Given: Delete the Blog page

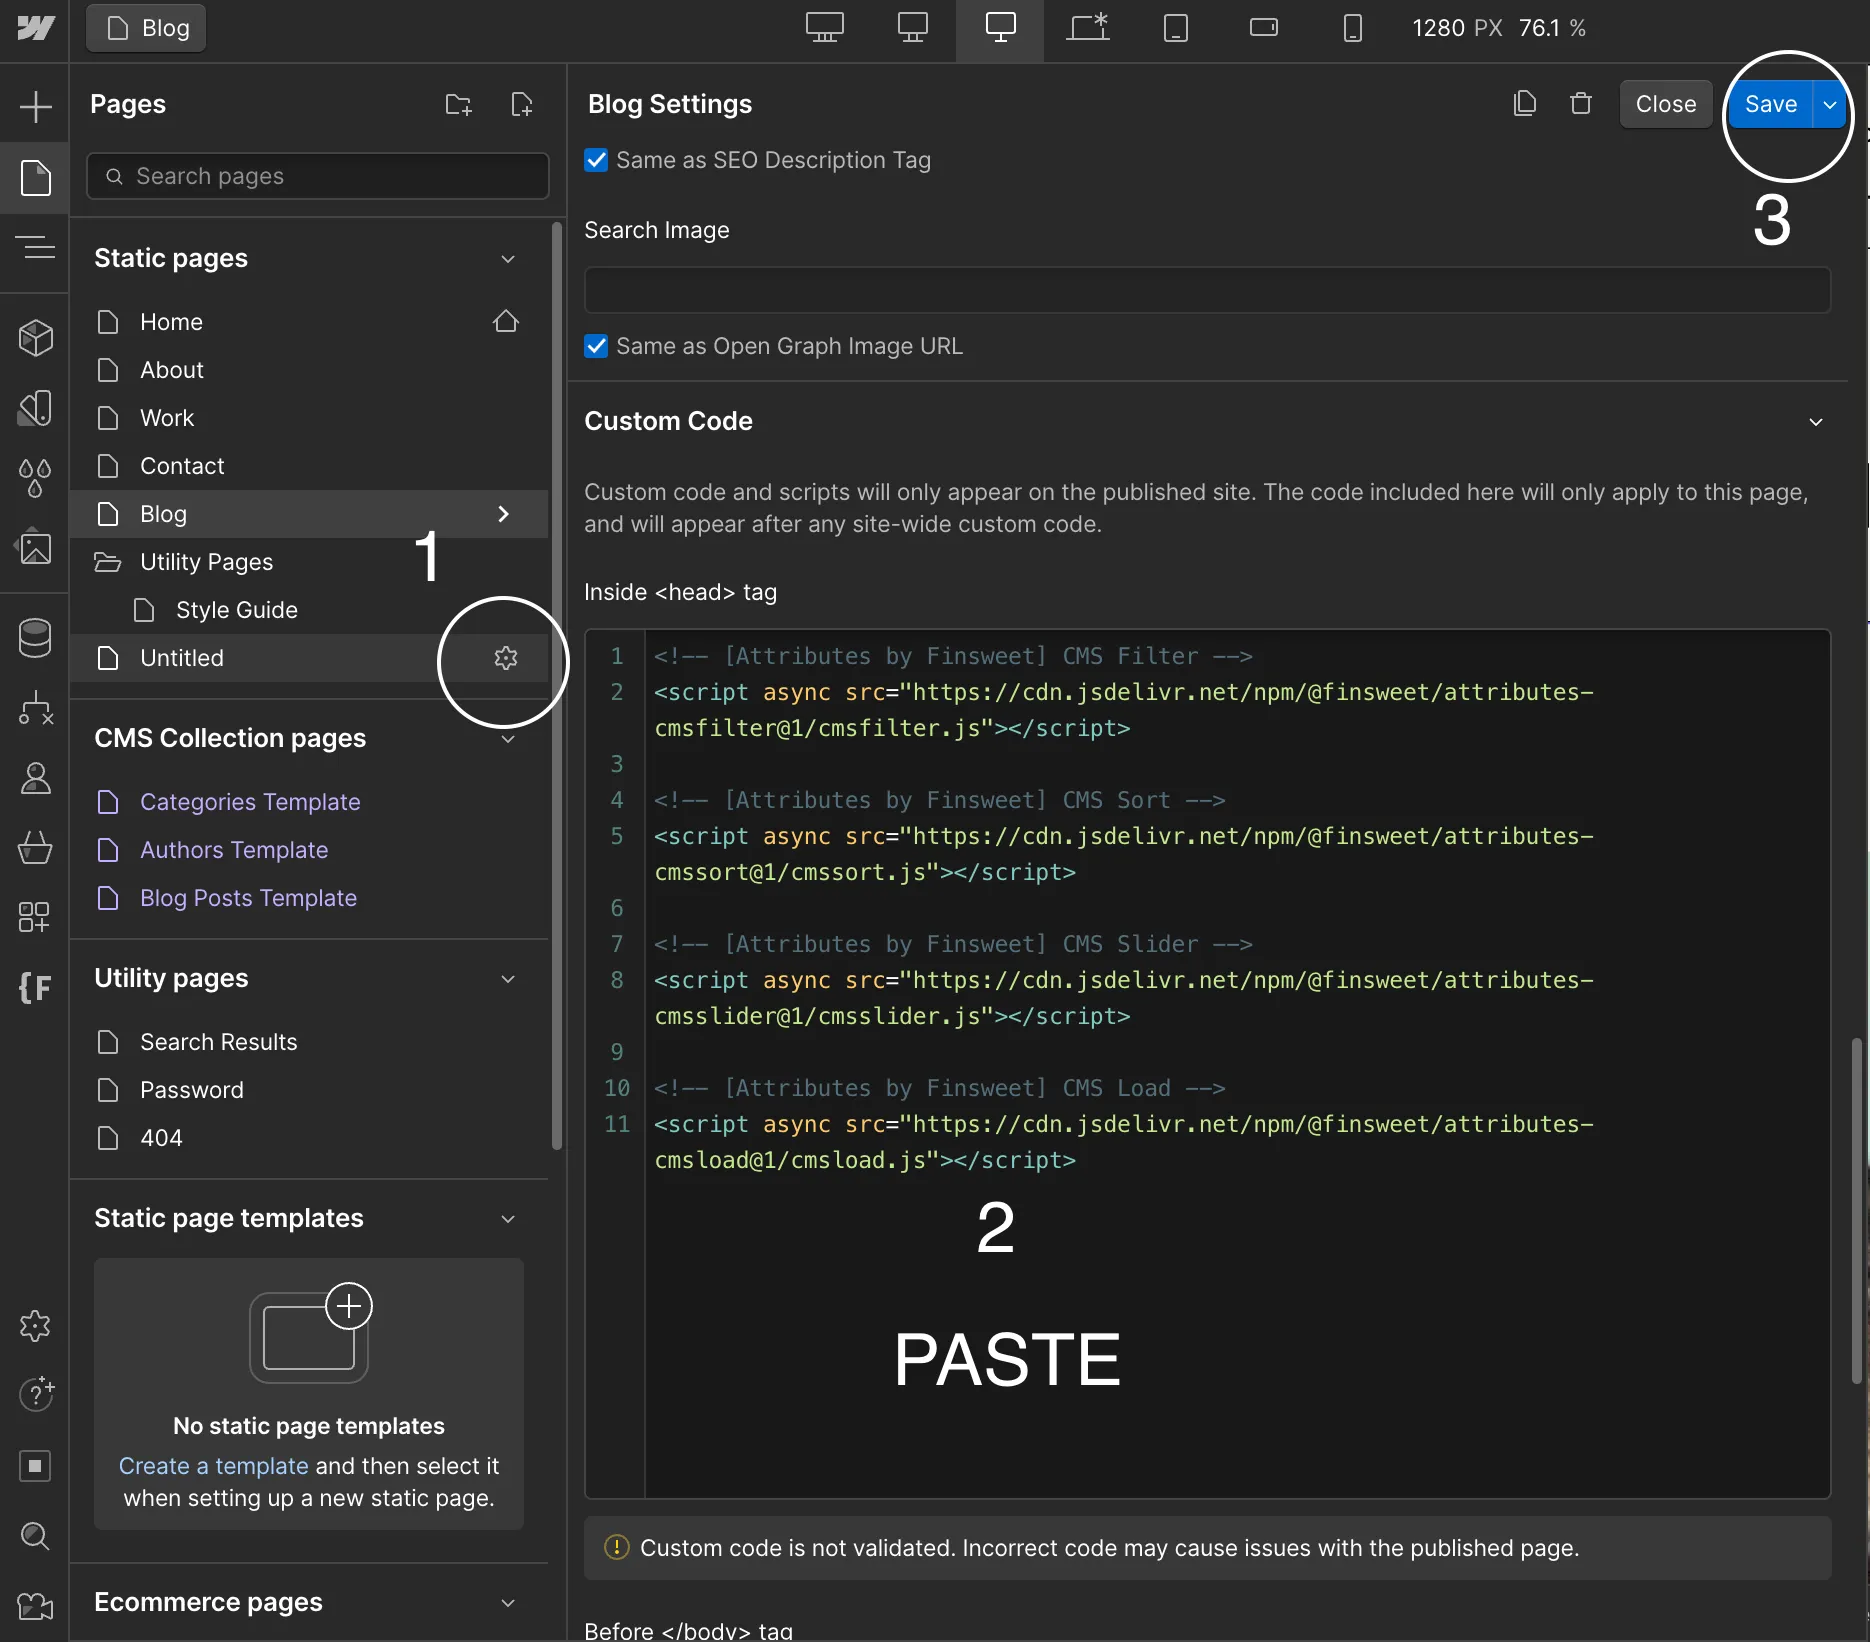Looking at the screenshot, I should pos(1580,104).
